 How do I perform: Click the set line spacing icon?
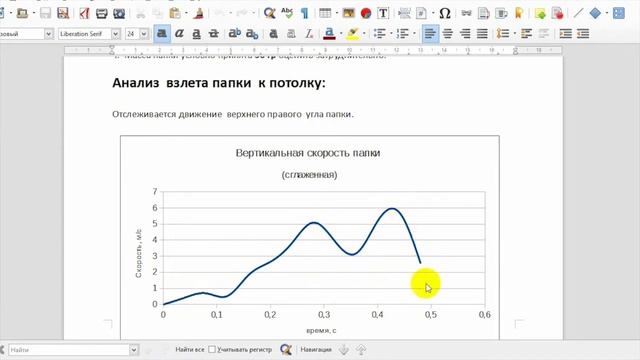coord(503,33)
